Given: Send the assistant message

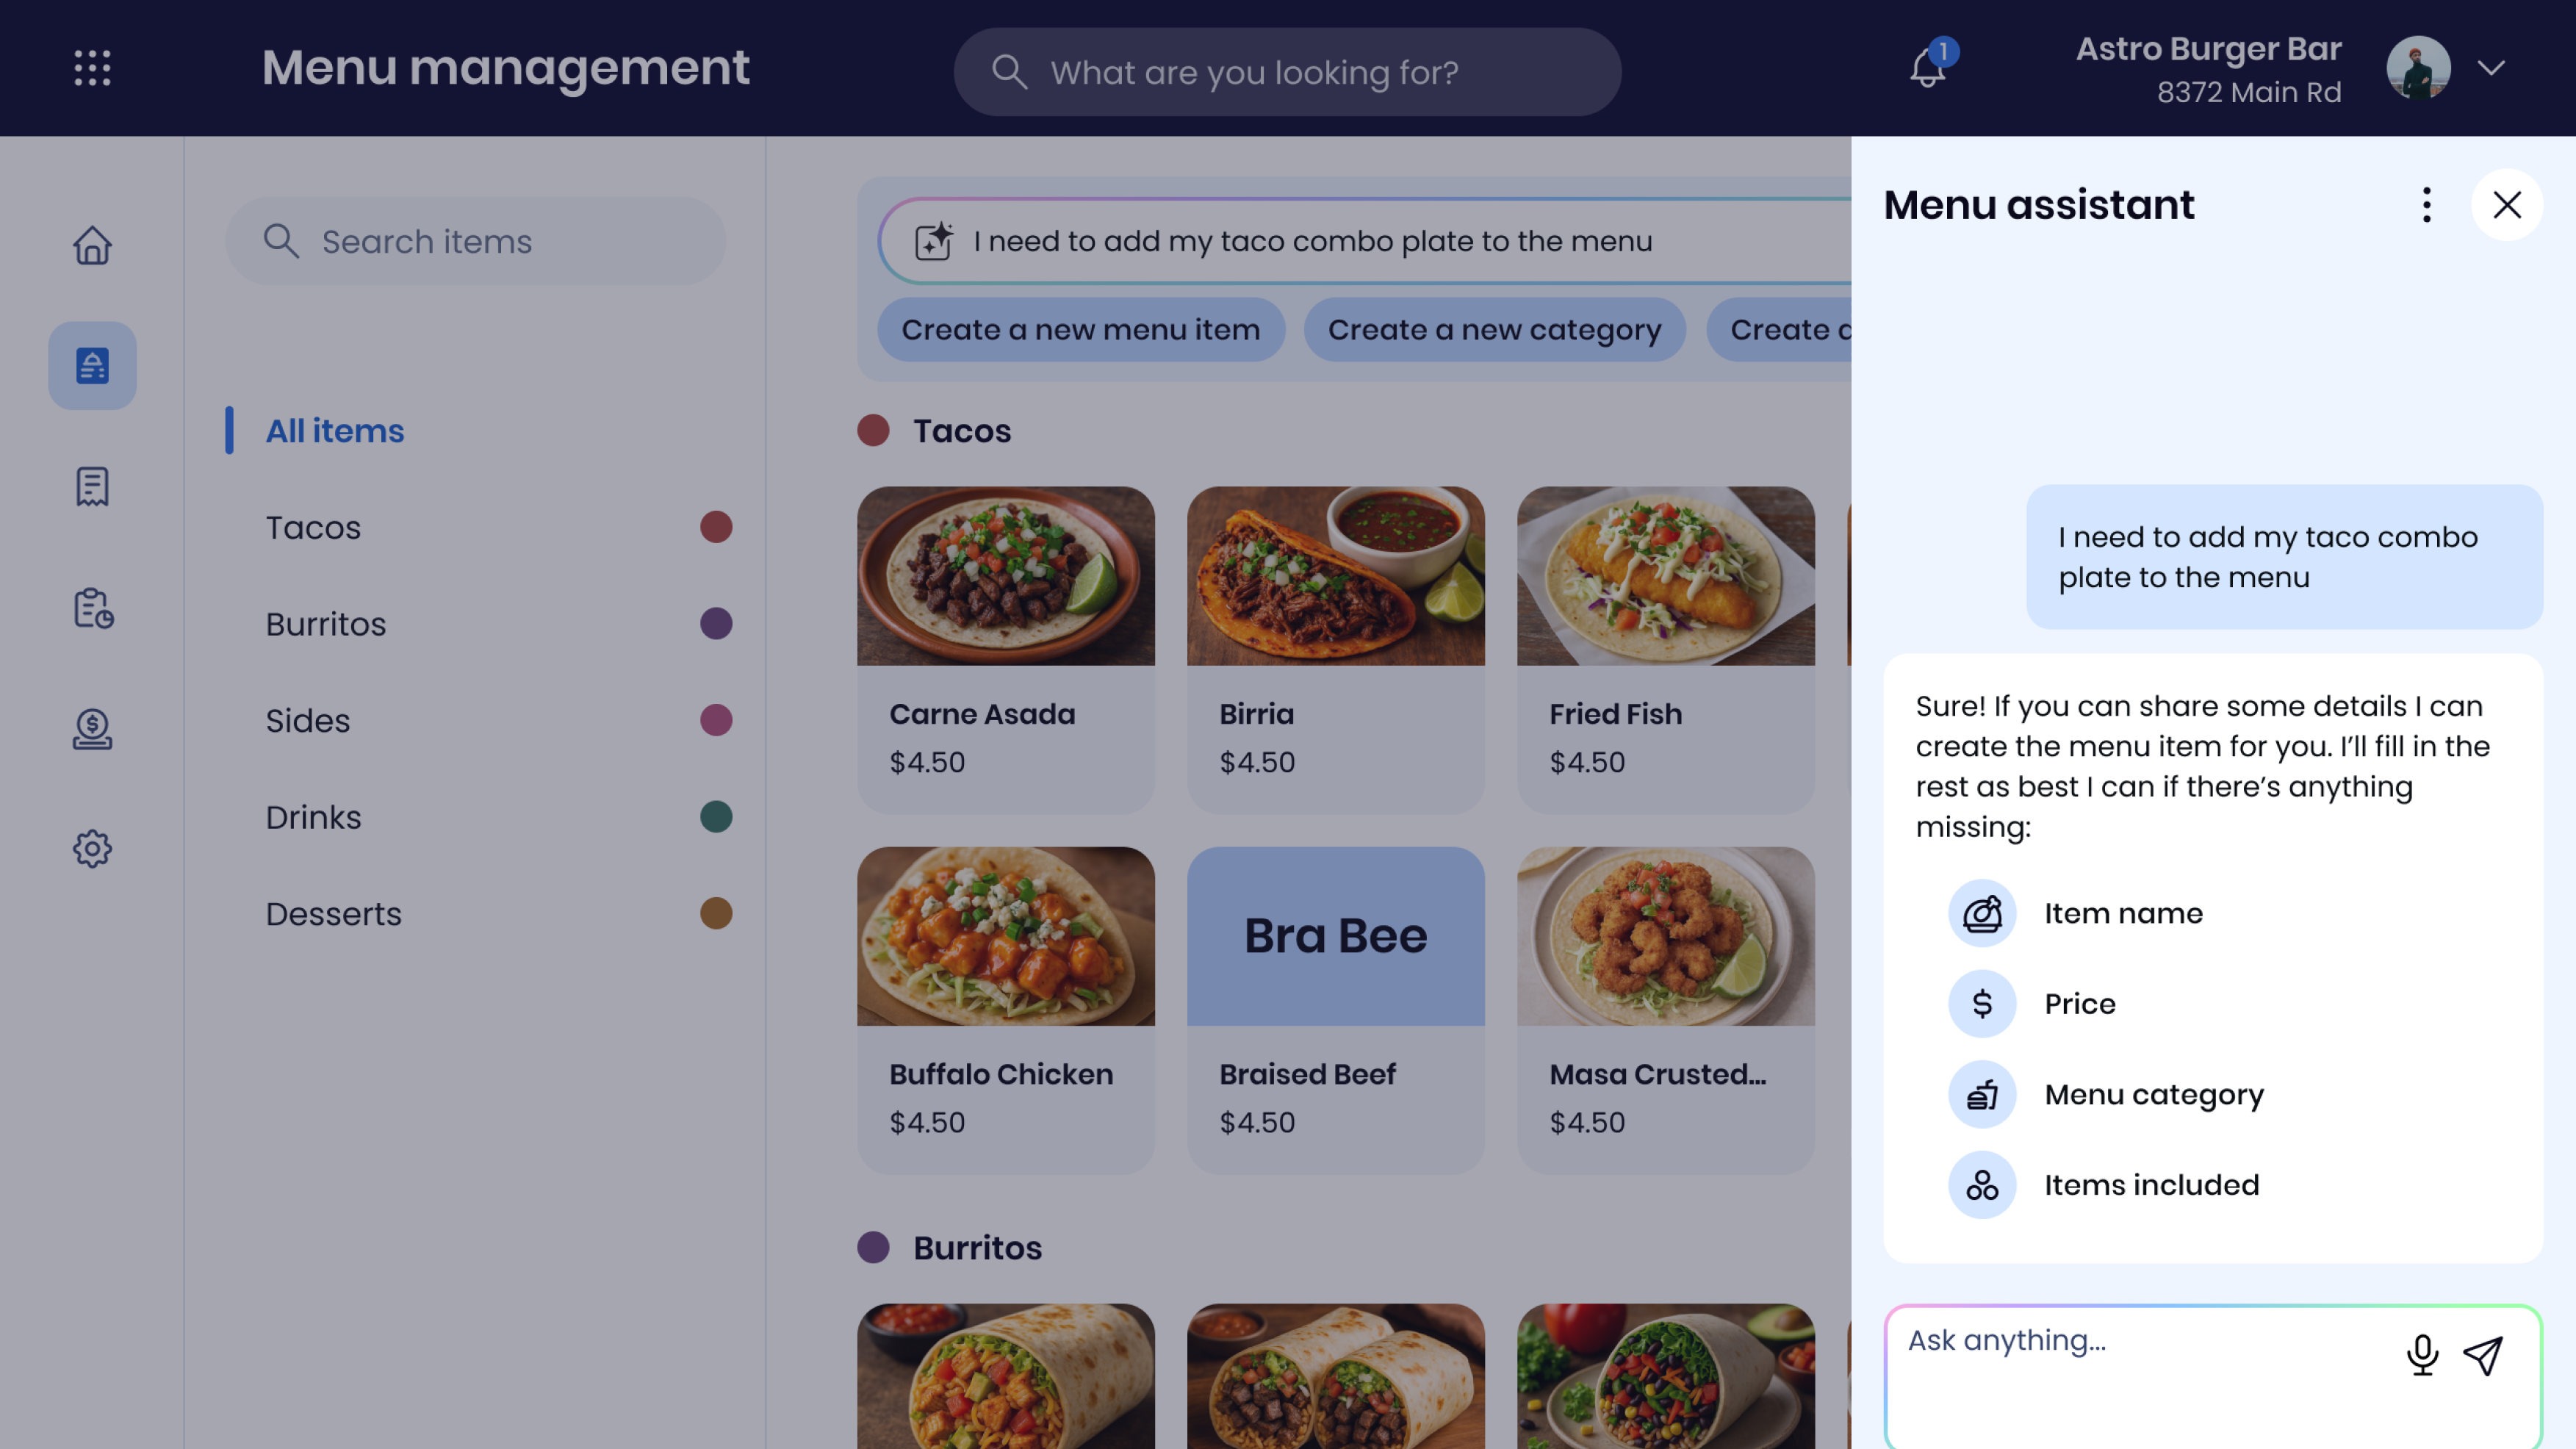Looking at the screenshot, I should click(2483, 1355).
